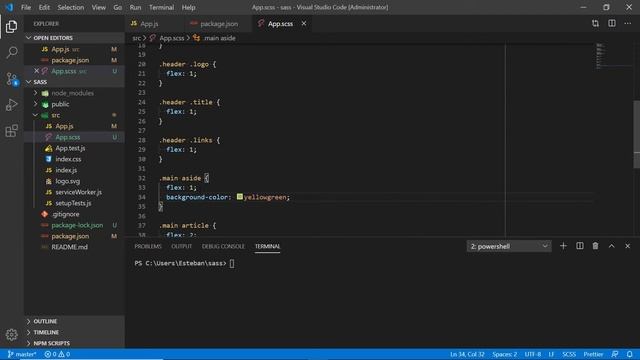Click the master branch indicator
This screenshot has height=360, width=640.
pos(22,354)
